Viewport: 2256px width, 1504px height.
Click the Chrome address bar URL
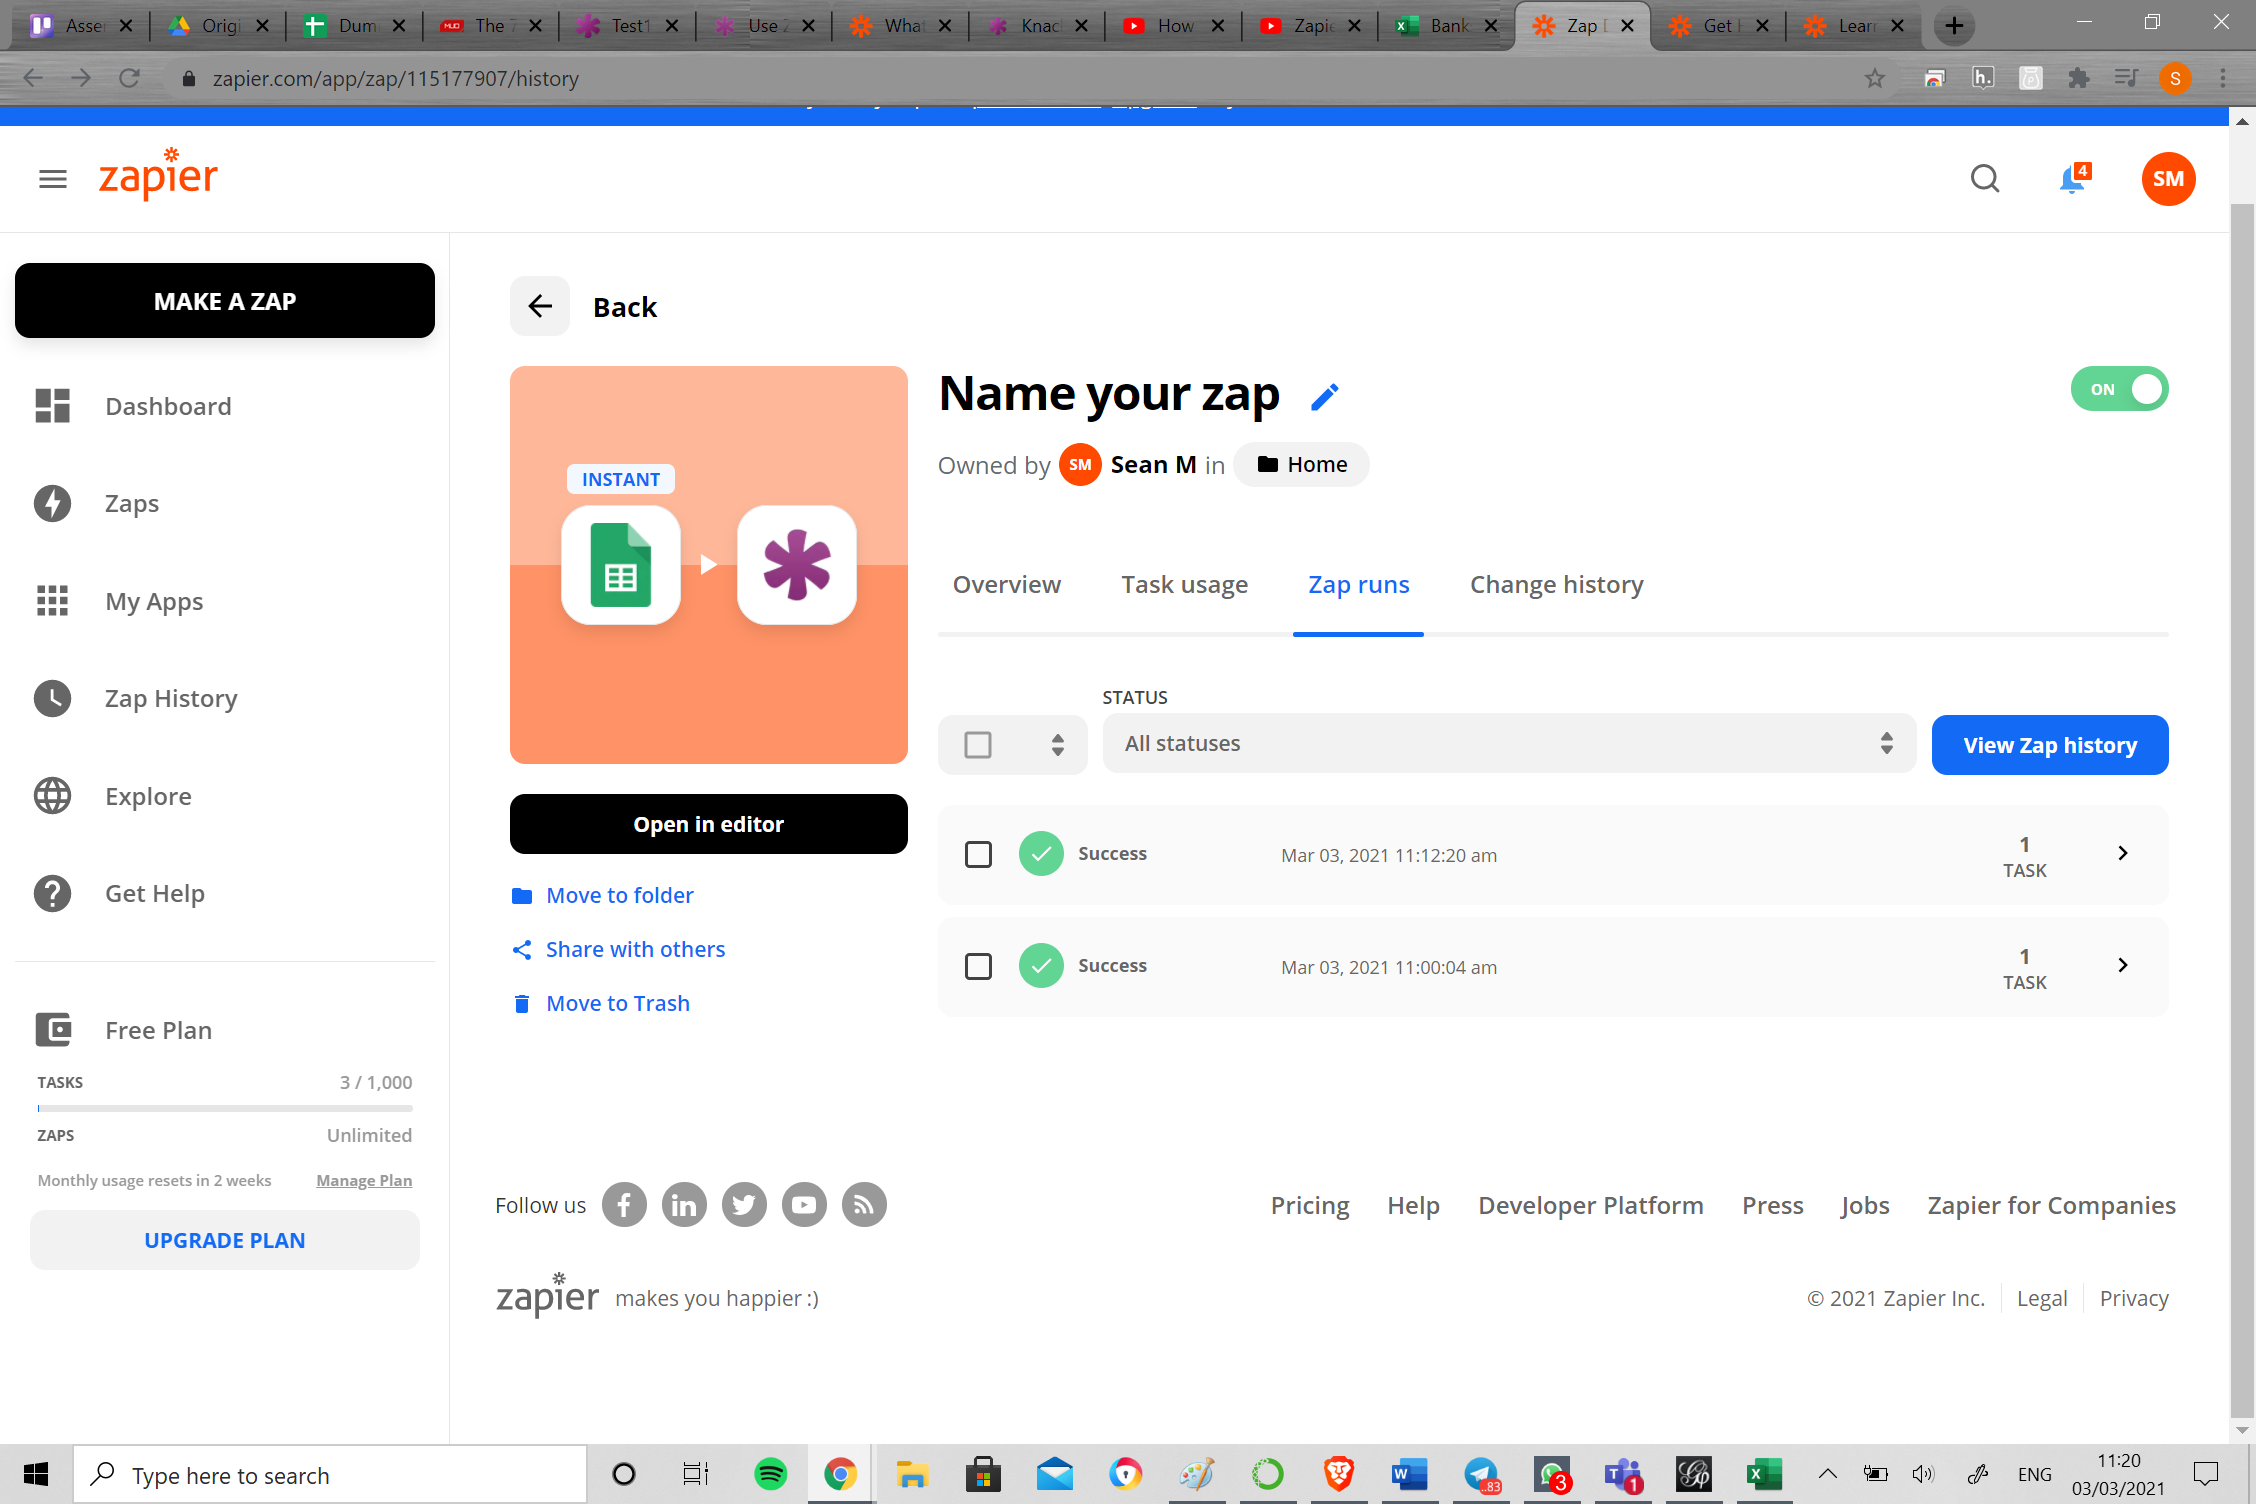(396, 78)
